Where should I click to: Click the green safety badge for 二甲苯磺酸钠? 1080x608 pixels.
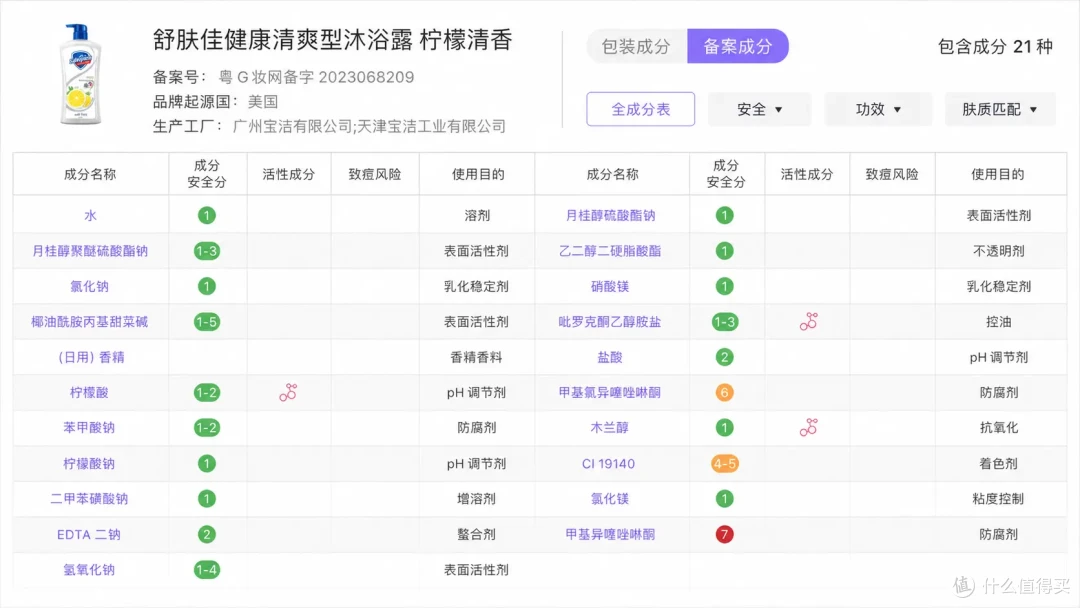click(x=207, y=499)
